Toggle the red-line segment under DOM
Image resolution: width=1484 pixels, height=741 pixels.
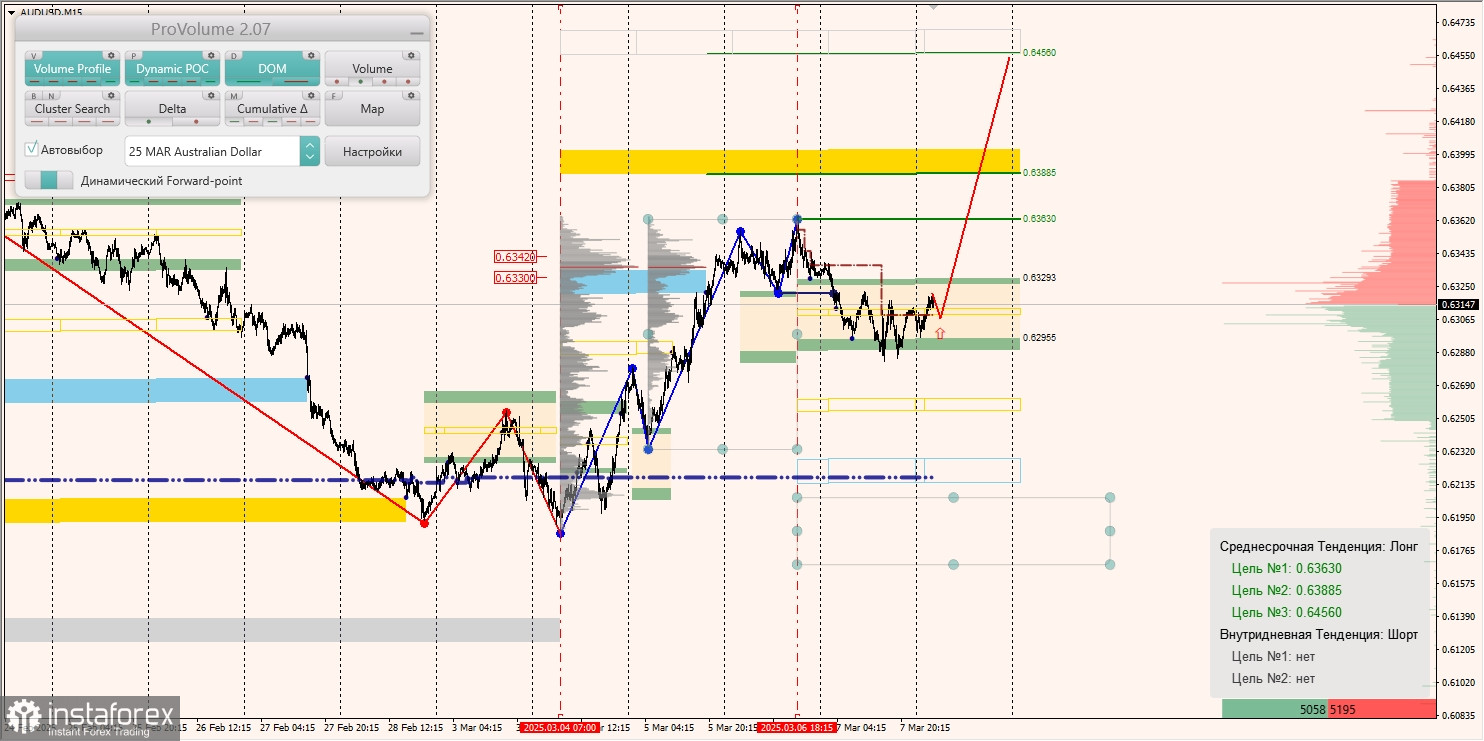pos(296,81)
